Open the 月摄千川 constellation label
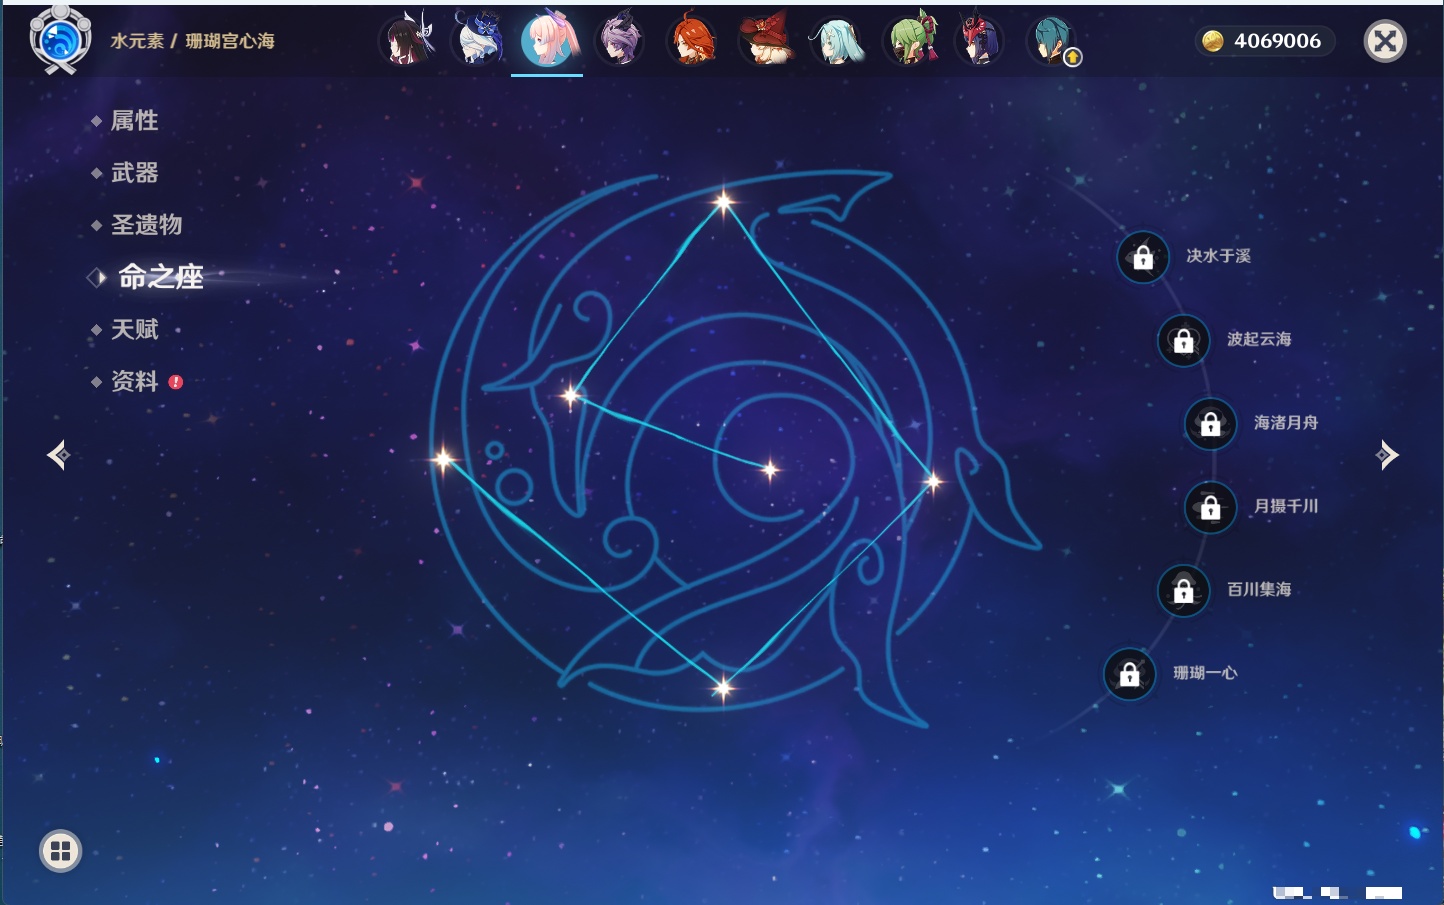This screenshot has height=905, width=1444. point(1286,506)
